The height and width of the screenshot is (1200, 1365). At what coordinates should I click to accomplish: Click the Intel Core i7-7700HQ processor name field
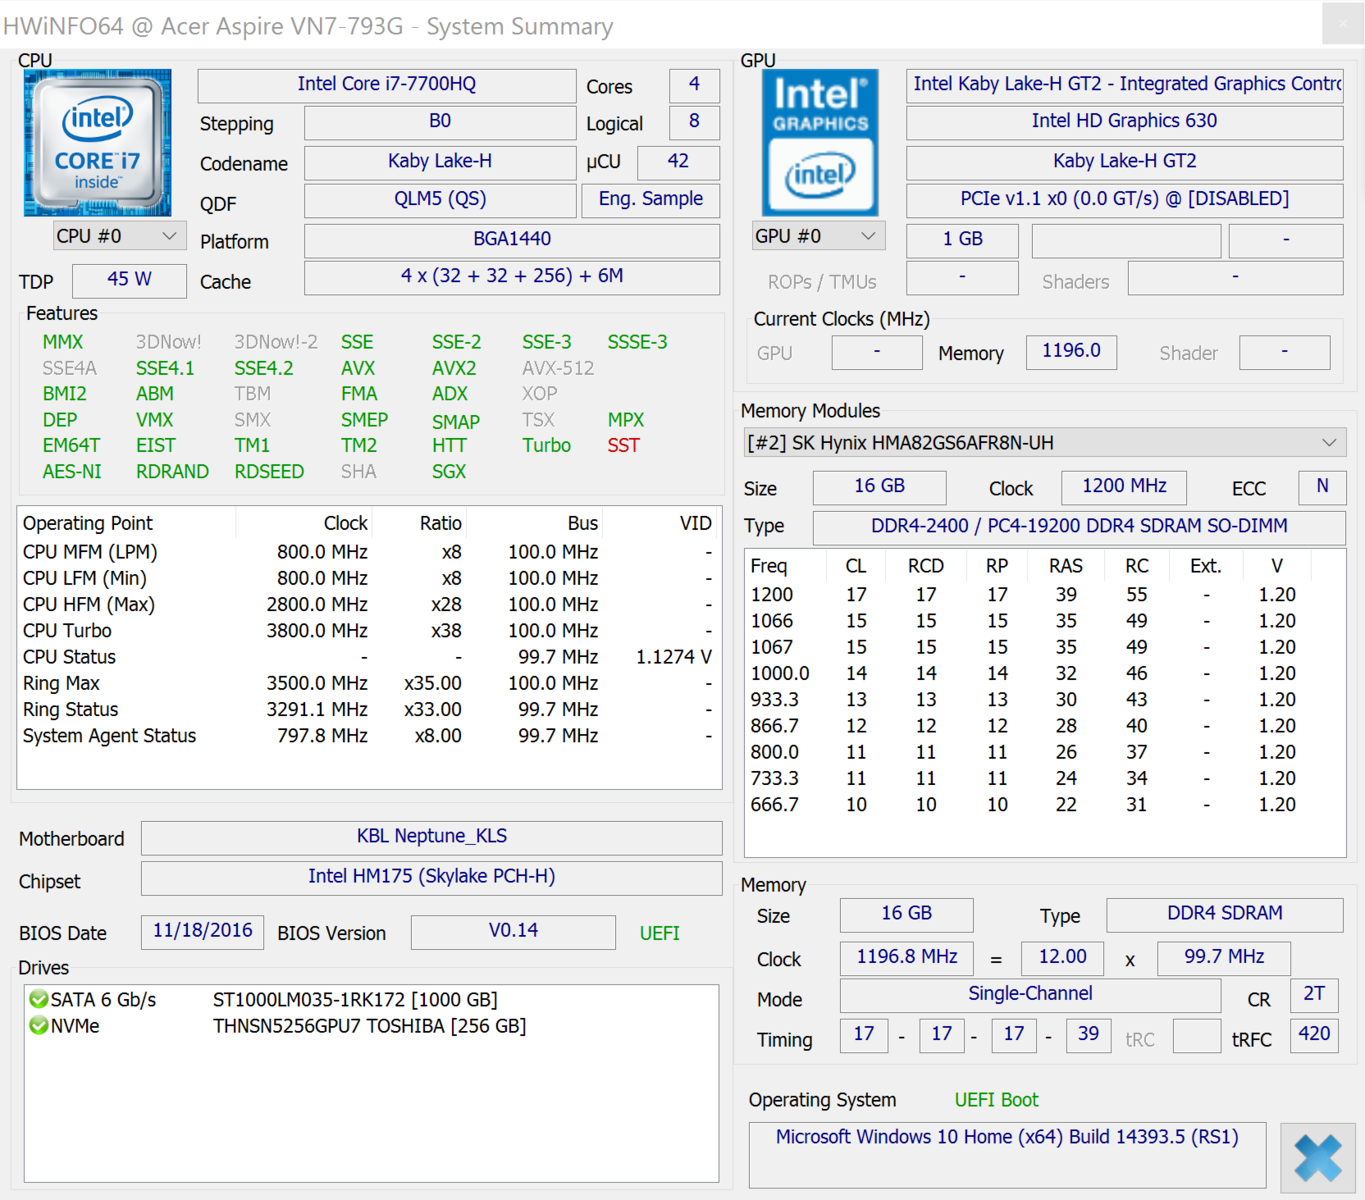pyautogui.click(x=387, y=85)
